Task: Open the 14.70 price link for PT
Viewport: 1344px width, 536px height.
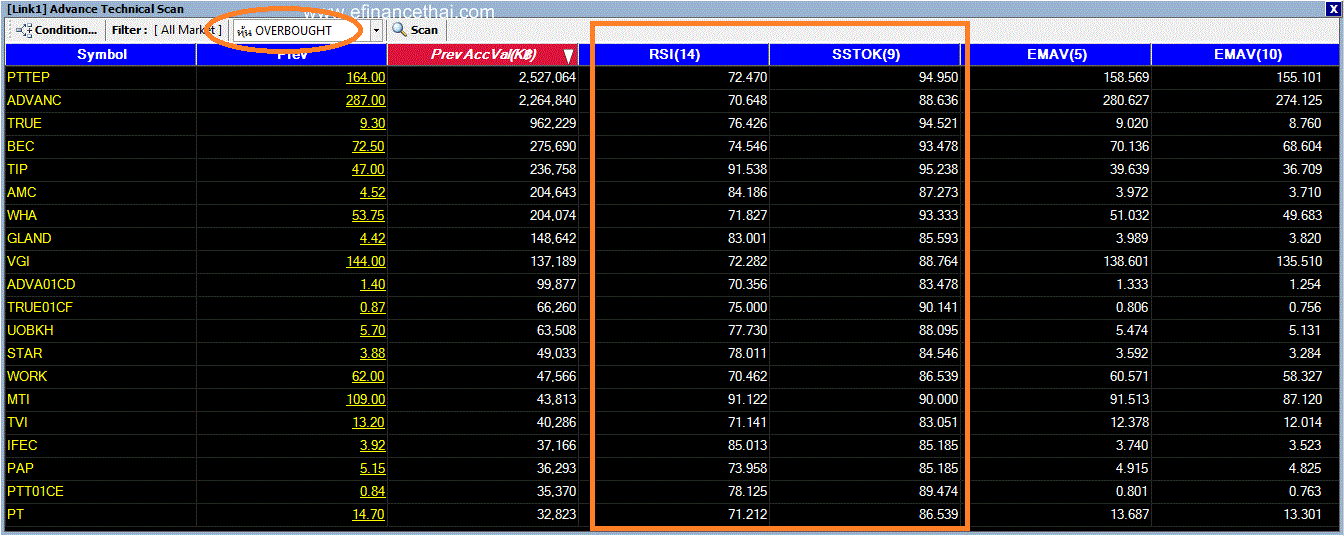Action: pos(369,514)
